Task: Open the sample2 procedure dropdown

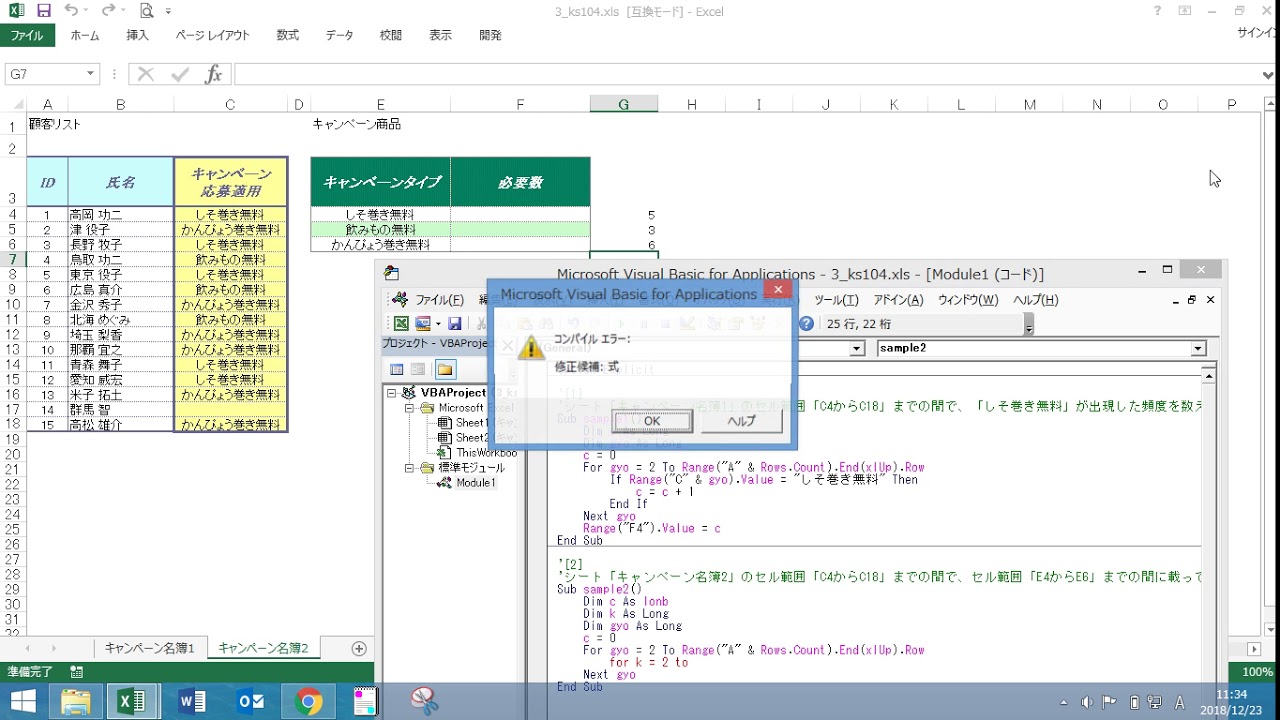Action: (1198, 348)
